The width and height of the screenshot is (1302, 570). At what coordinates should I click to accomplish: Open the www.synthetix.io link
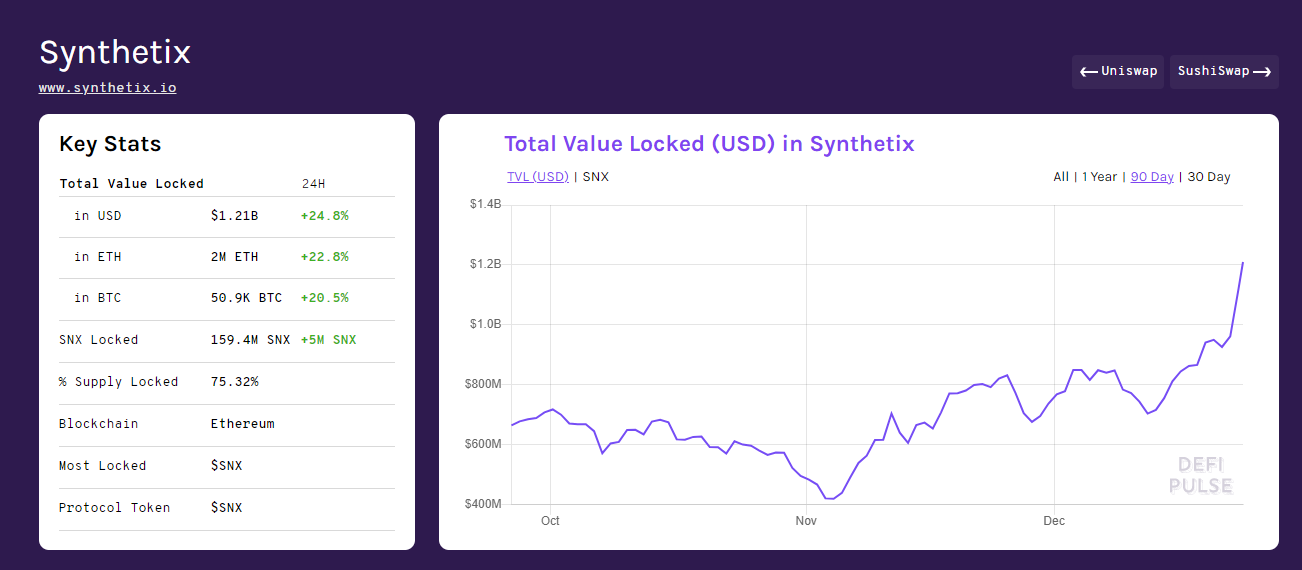pos(108,88)
